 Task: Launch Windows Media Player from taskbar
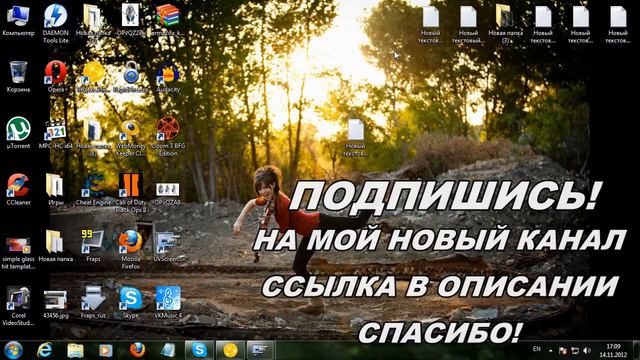106,350
